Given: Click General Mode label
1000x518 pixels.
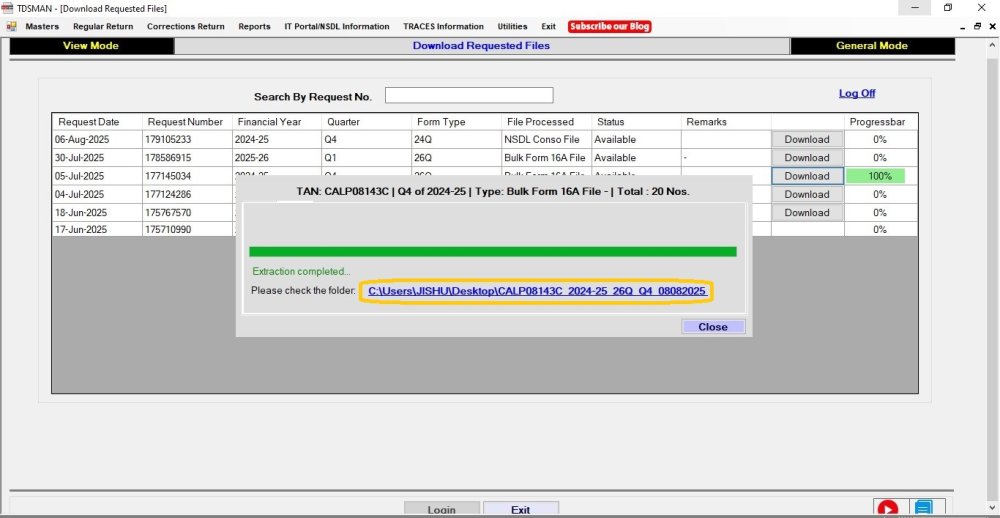Looking at the screenshot, I should click(872, 45).
